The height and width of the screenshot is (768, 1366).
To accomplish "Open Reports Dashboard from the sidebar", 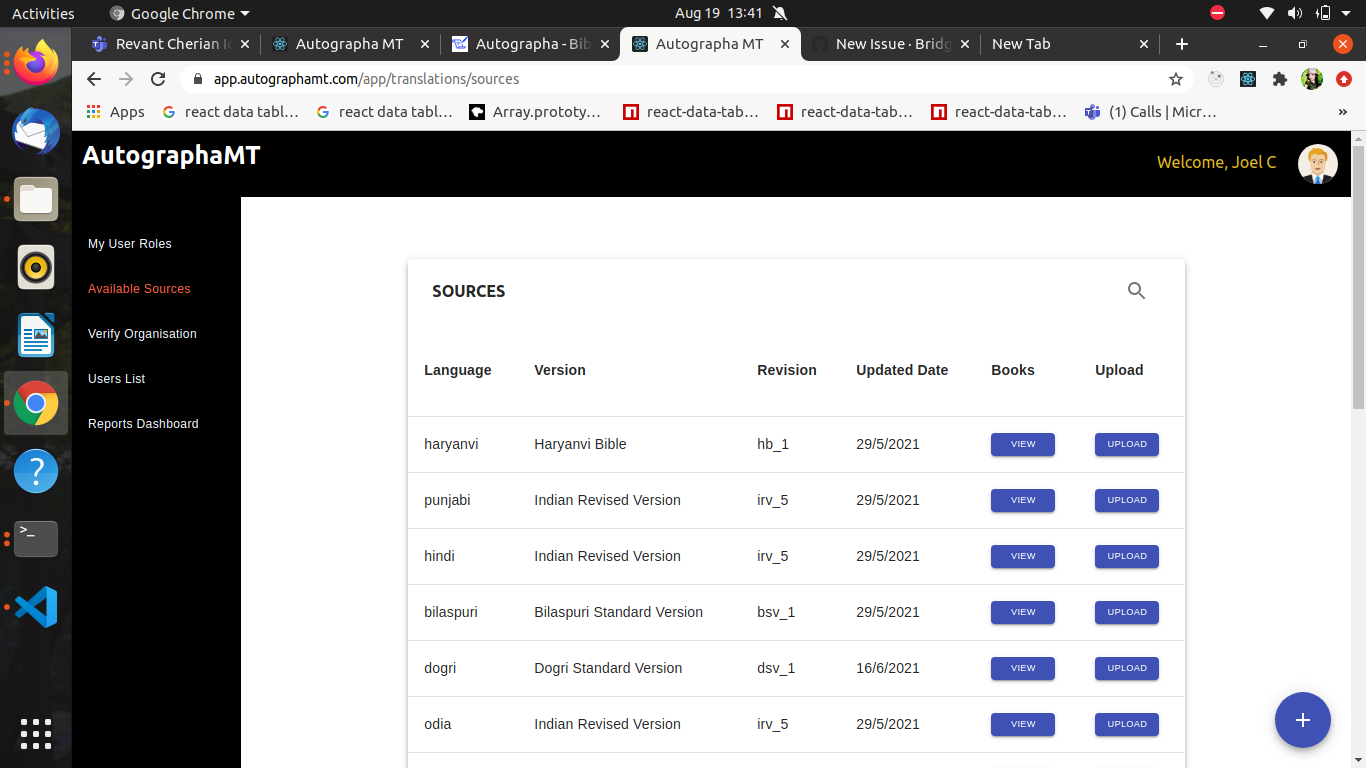I will (143, 424).
